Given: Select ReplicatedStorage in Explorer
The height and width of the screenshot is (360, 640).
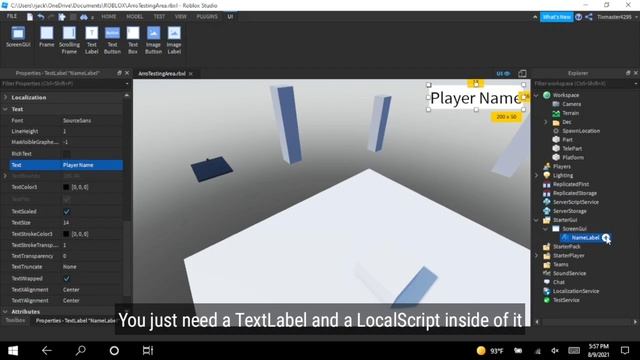Looking at the screenshot, I should pos(575,193).
